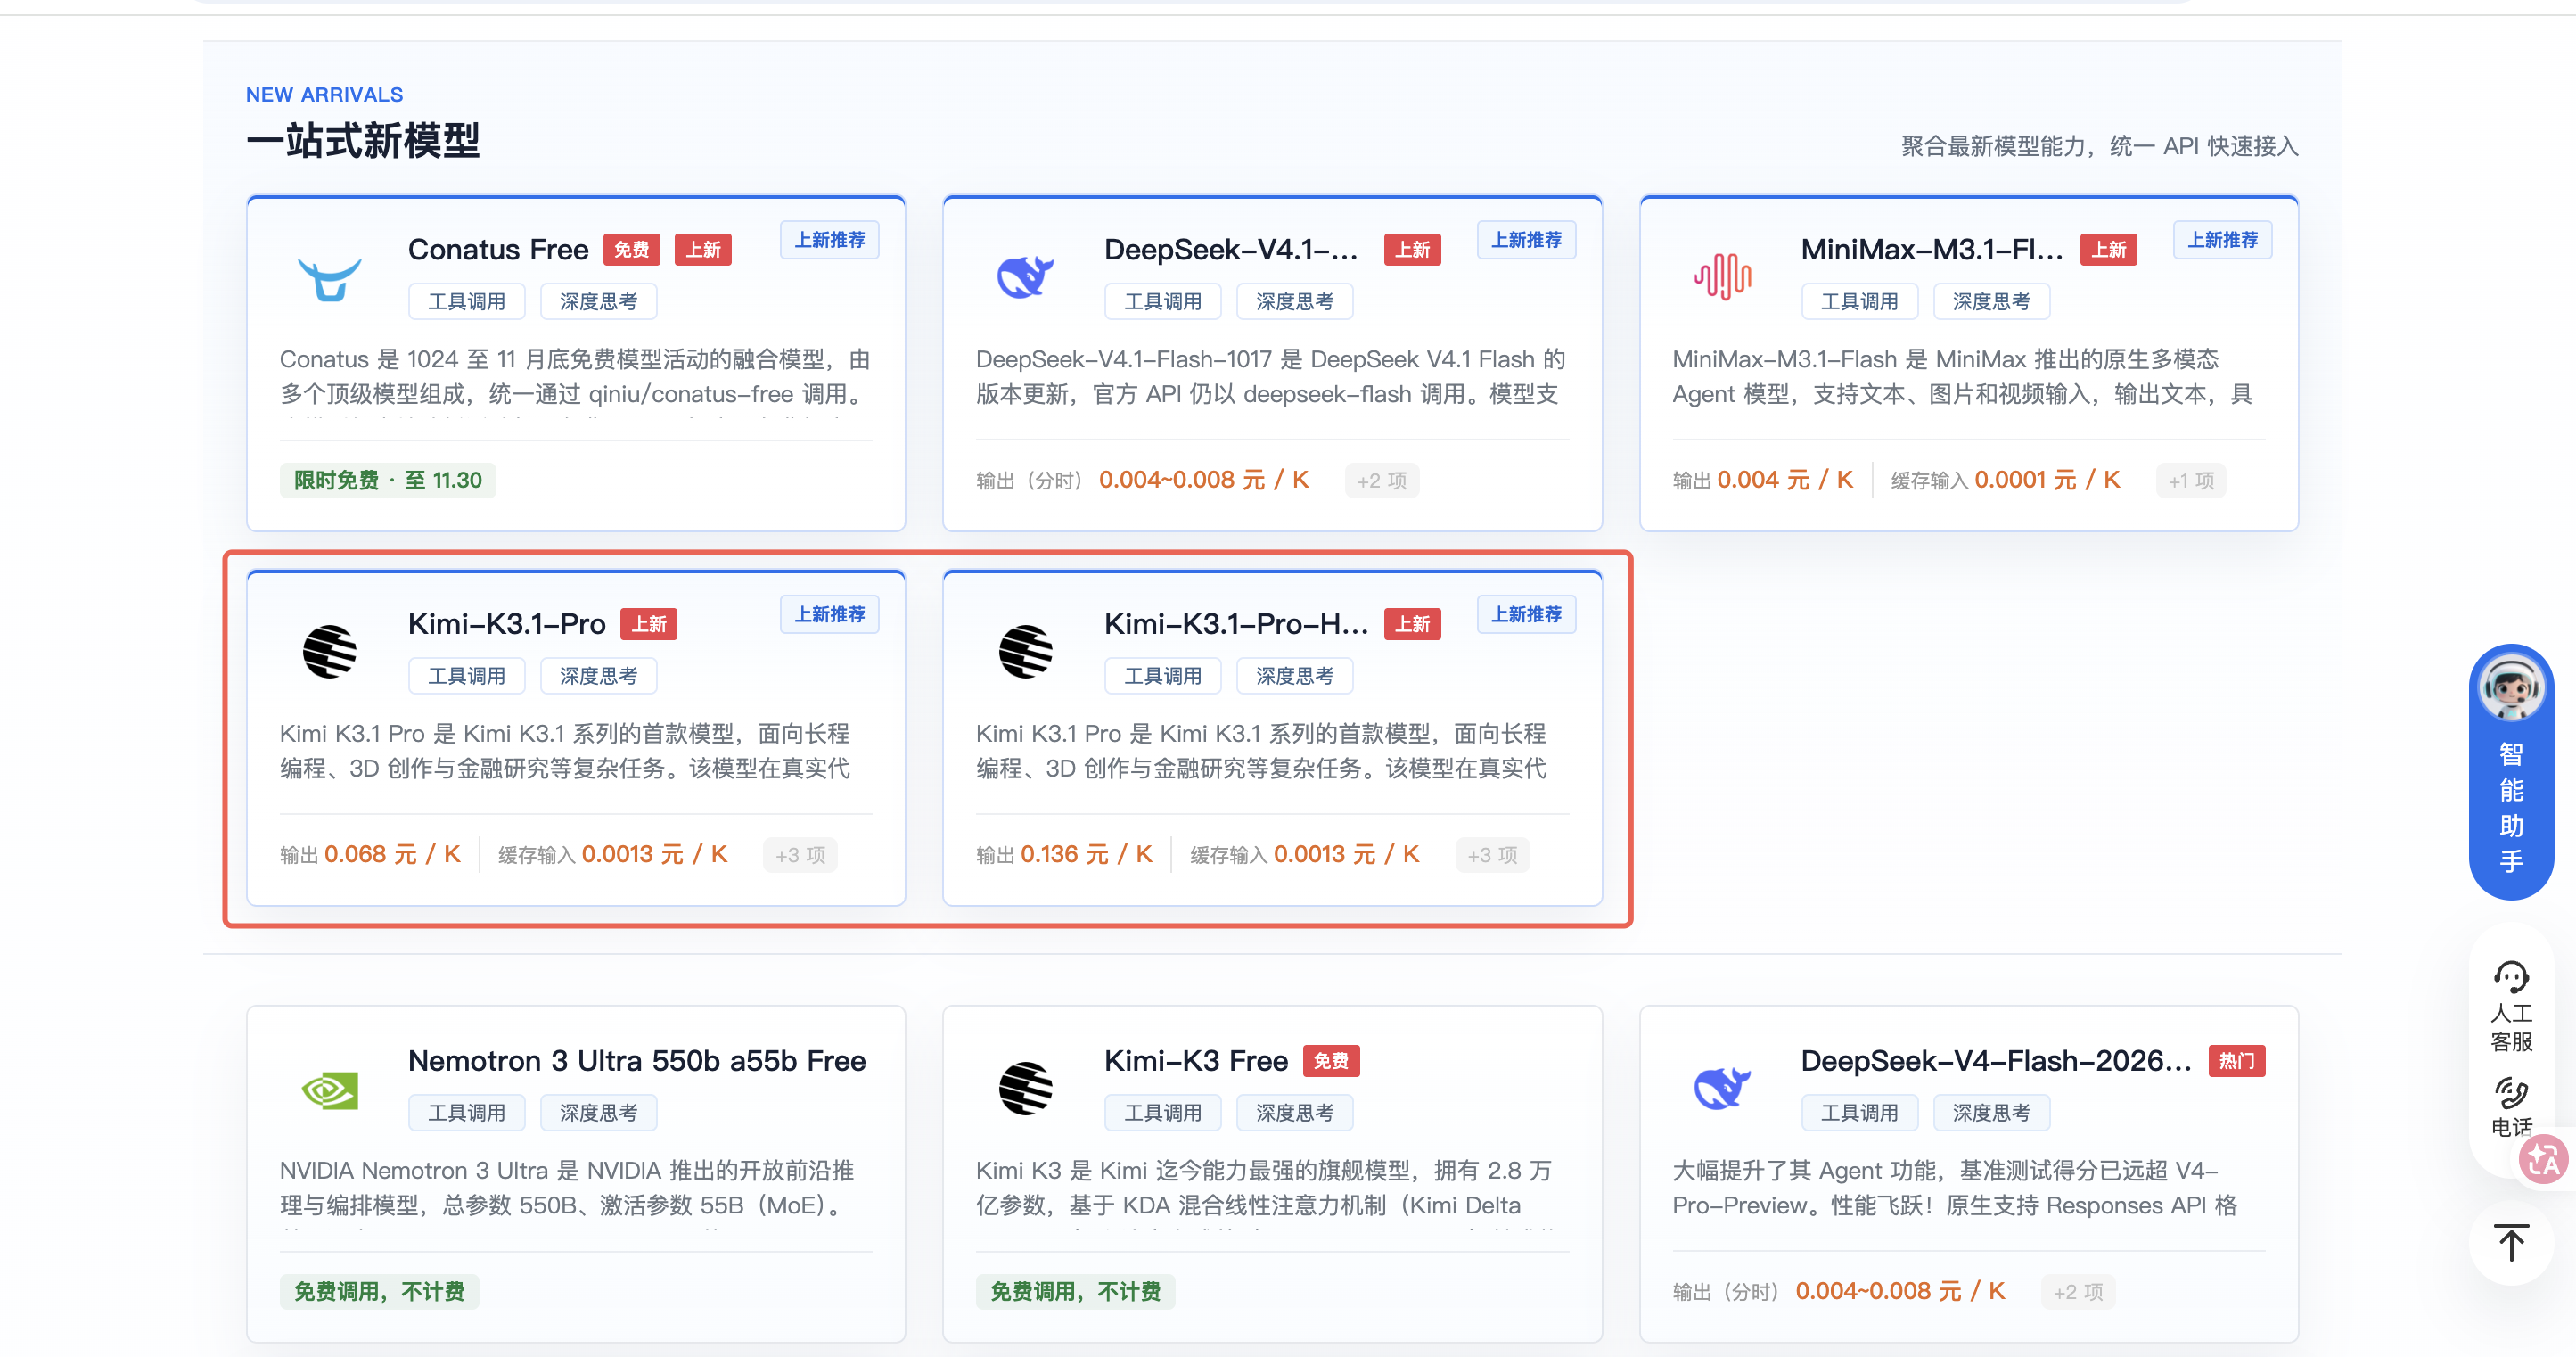Screen dimensions: 2576x1357
Task: Click the 深度思考 tag on DeepSeek-V4.1 card
Action: [x=1294, y=302]
